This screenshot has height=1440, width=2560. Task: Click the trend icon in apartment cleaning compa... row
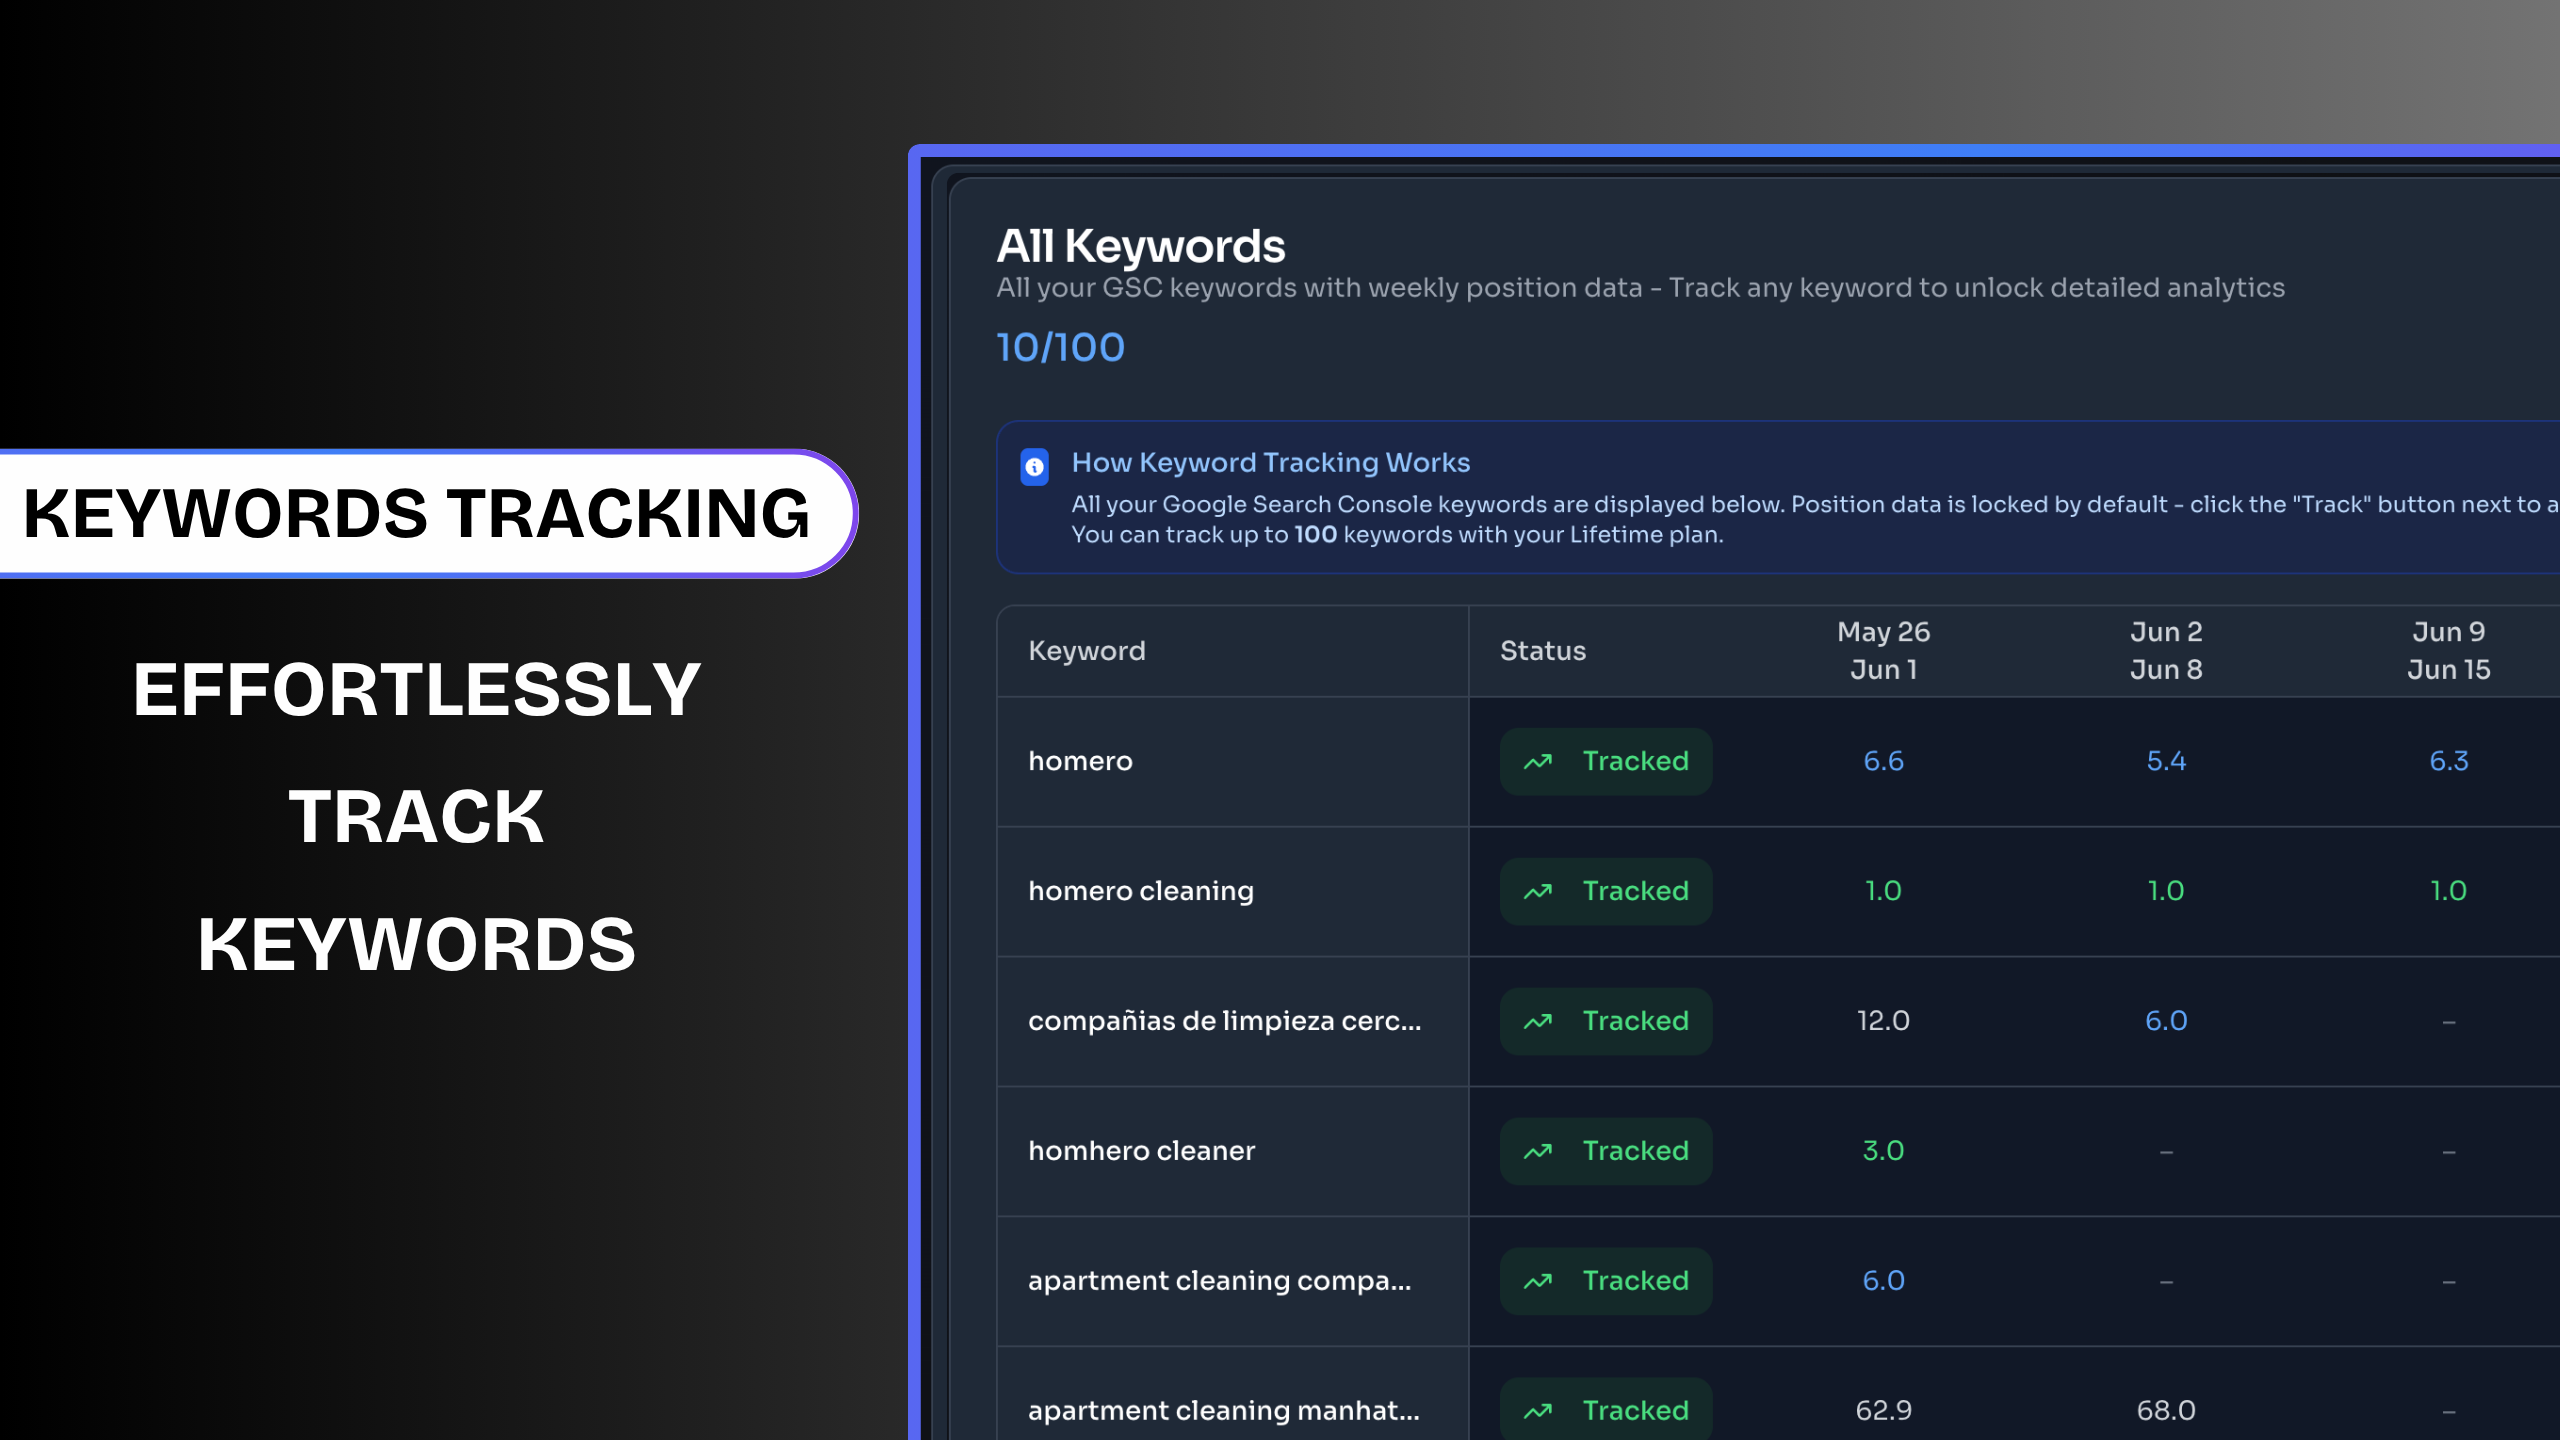[1538, 1282]
